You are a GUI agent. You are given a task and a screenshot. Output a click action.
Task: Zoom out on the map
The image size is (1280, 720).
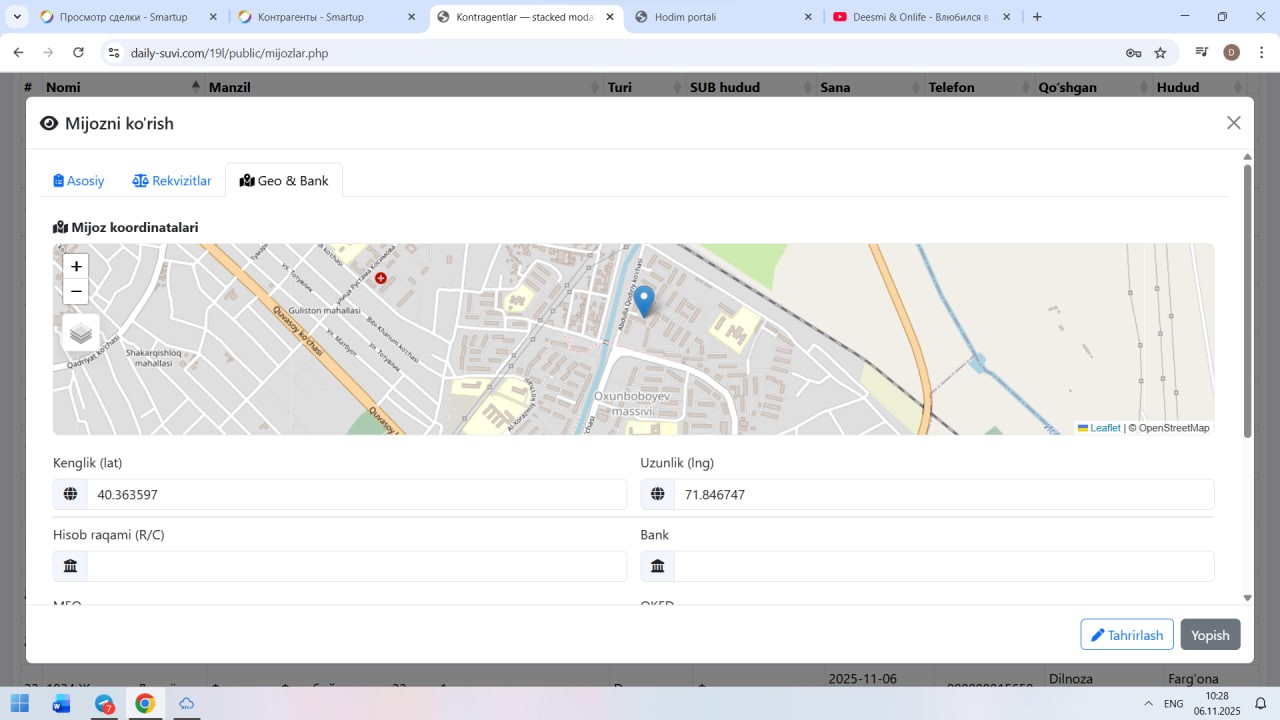[x=76, y=292]
